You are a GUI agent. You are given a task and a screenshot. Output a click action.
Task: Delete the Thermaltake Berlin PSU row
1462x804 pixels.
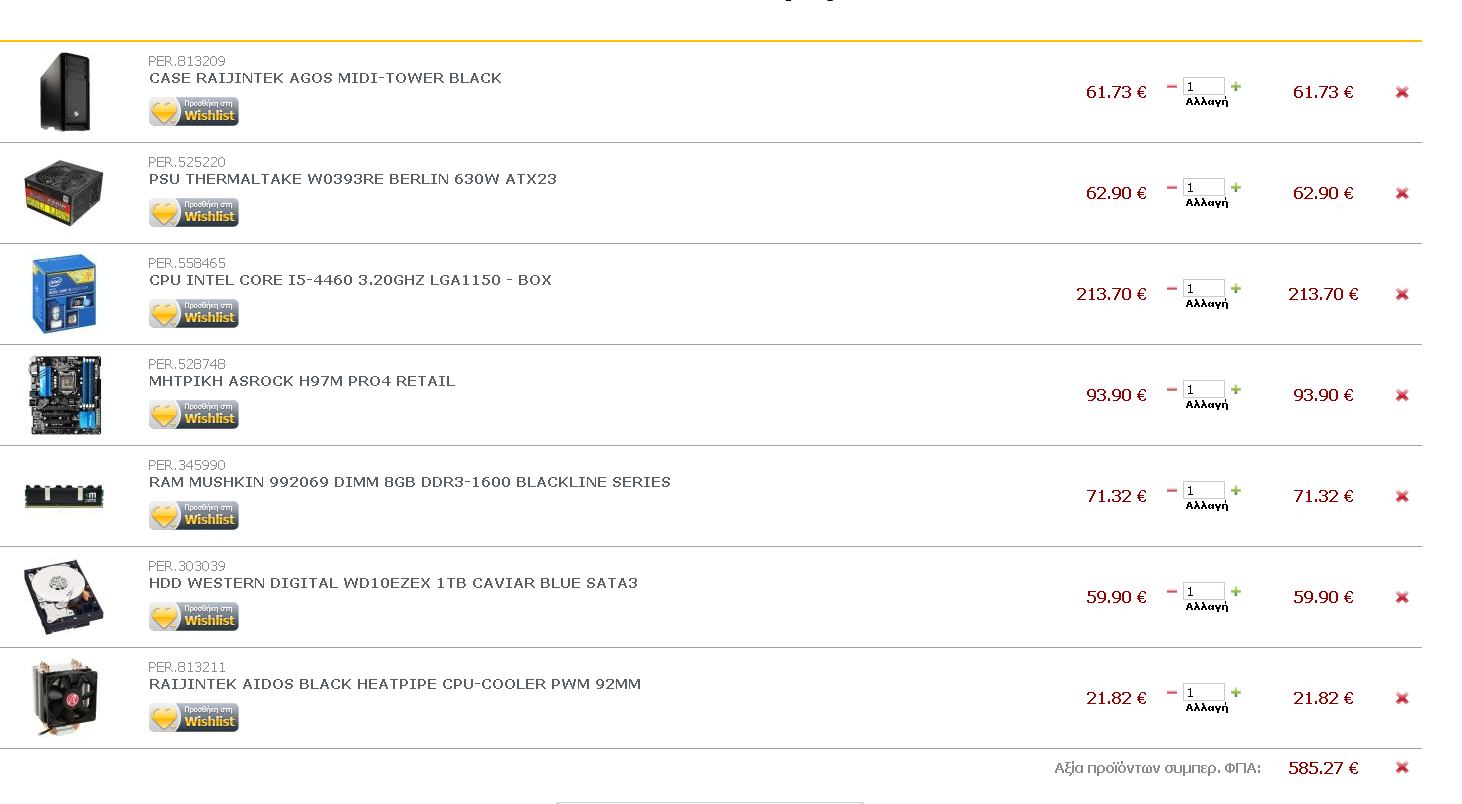pos(1402,193)
